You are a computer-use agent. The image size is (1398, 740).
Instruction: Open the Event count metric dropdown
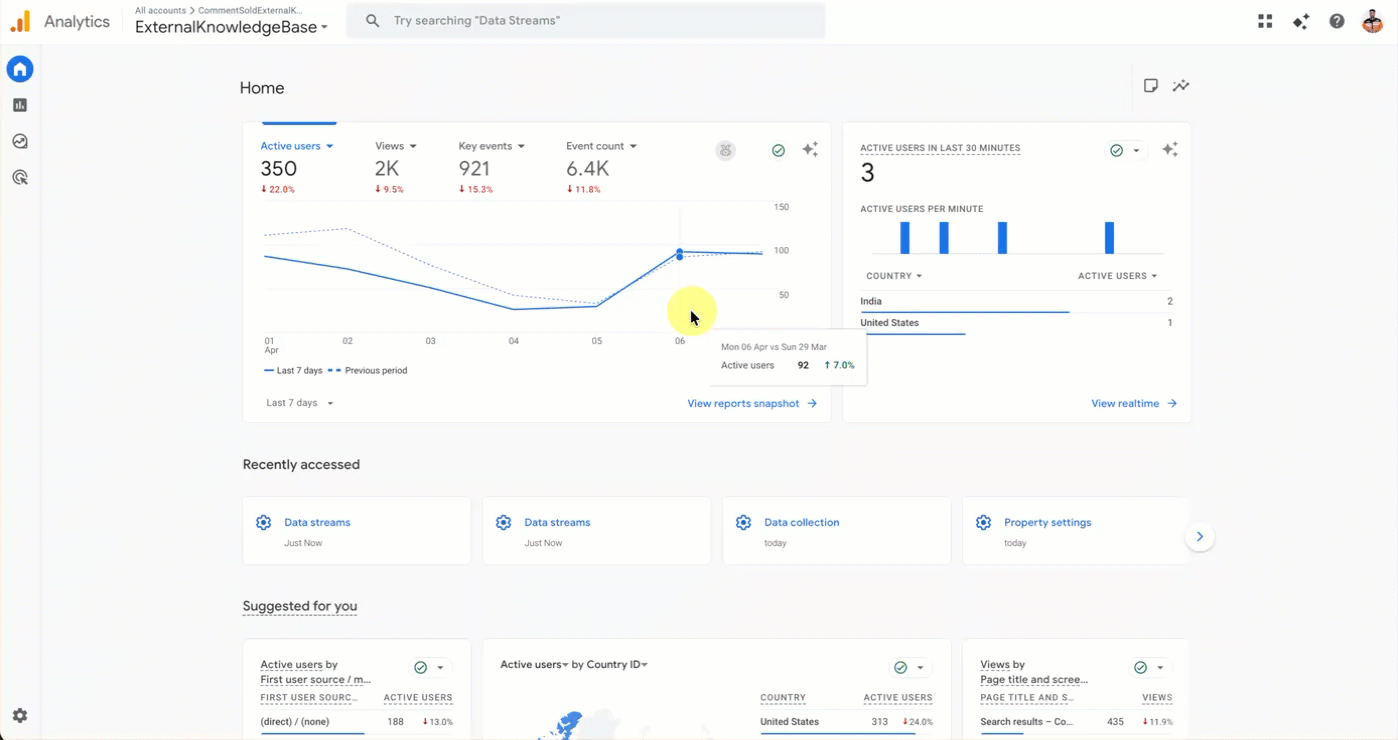coord(601,146)
